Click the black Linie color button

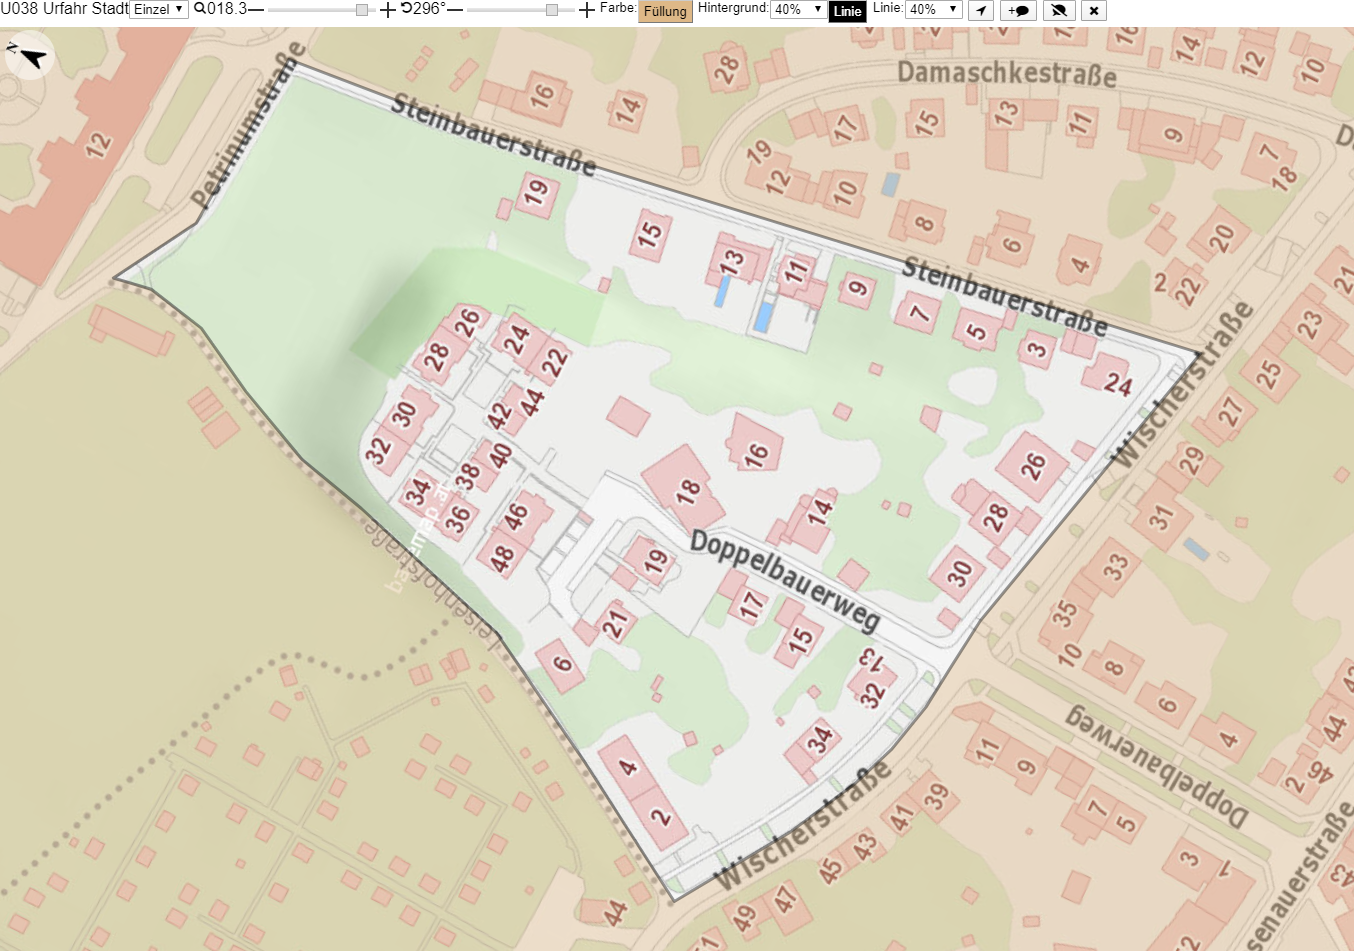click(847, 11)
